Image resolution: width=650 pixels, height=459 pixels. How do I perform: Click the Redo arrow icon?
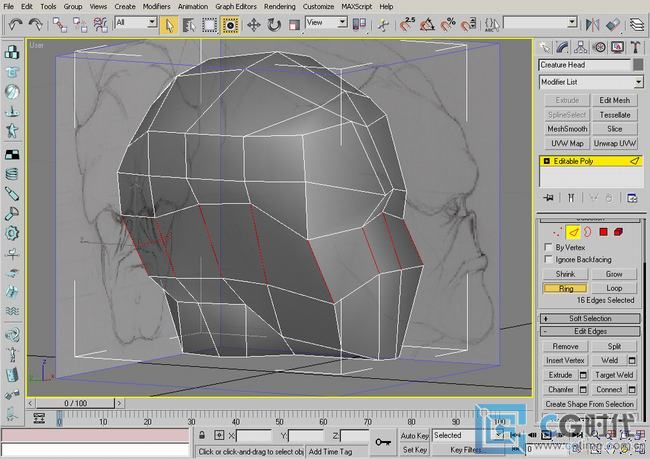coord(35,24)
